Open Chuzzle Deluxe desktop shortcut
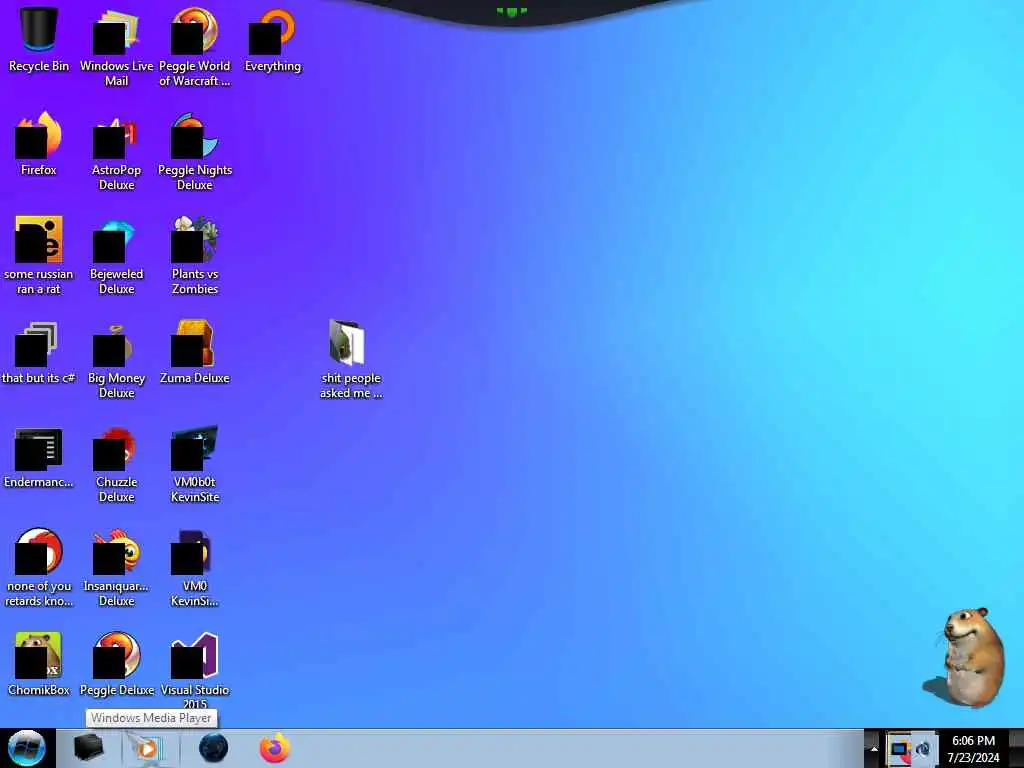This screenshot has width=1024, height=768. 116,464
